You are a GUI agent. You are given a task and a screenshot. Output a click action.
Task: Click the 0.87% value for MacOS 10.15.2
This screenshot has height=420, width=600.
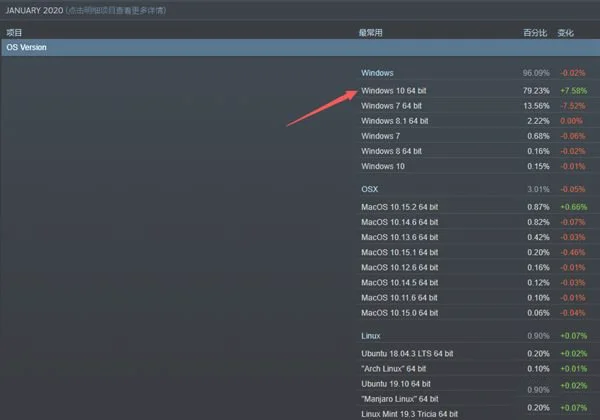point(538,207)
